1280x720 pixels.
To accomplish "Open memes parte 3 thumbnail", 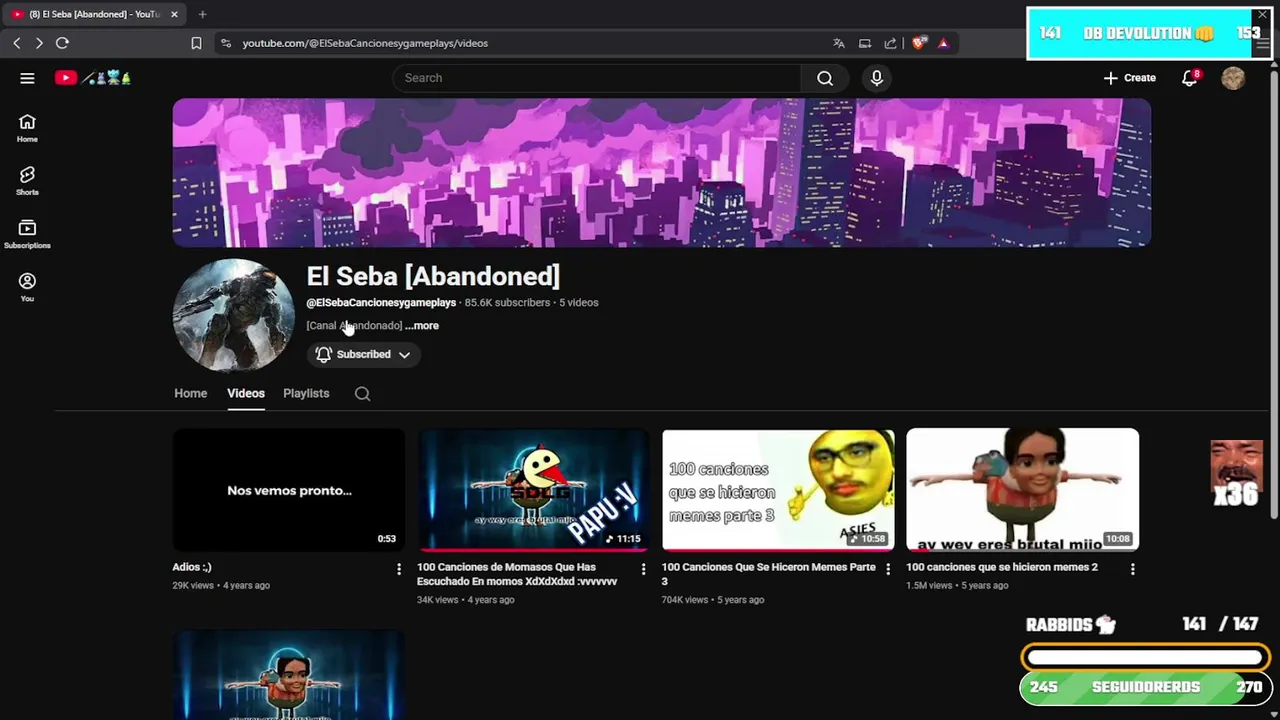I will tap(778, 490).
